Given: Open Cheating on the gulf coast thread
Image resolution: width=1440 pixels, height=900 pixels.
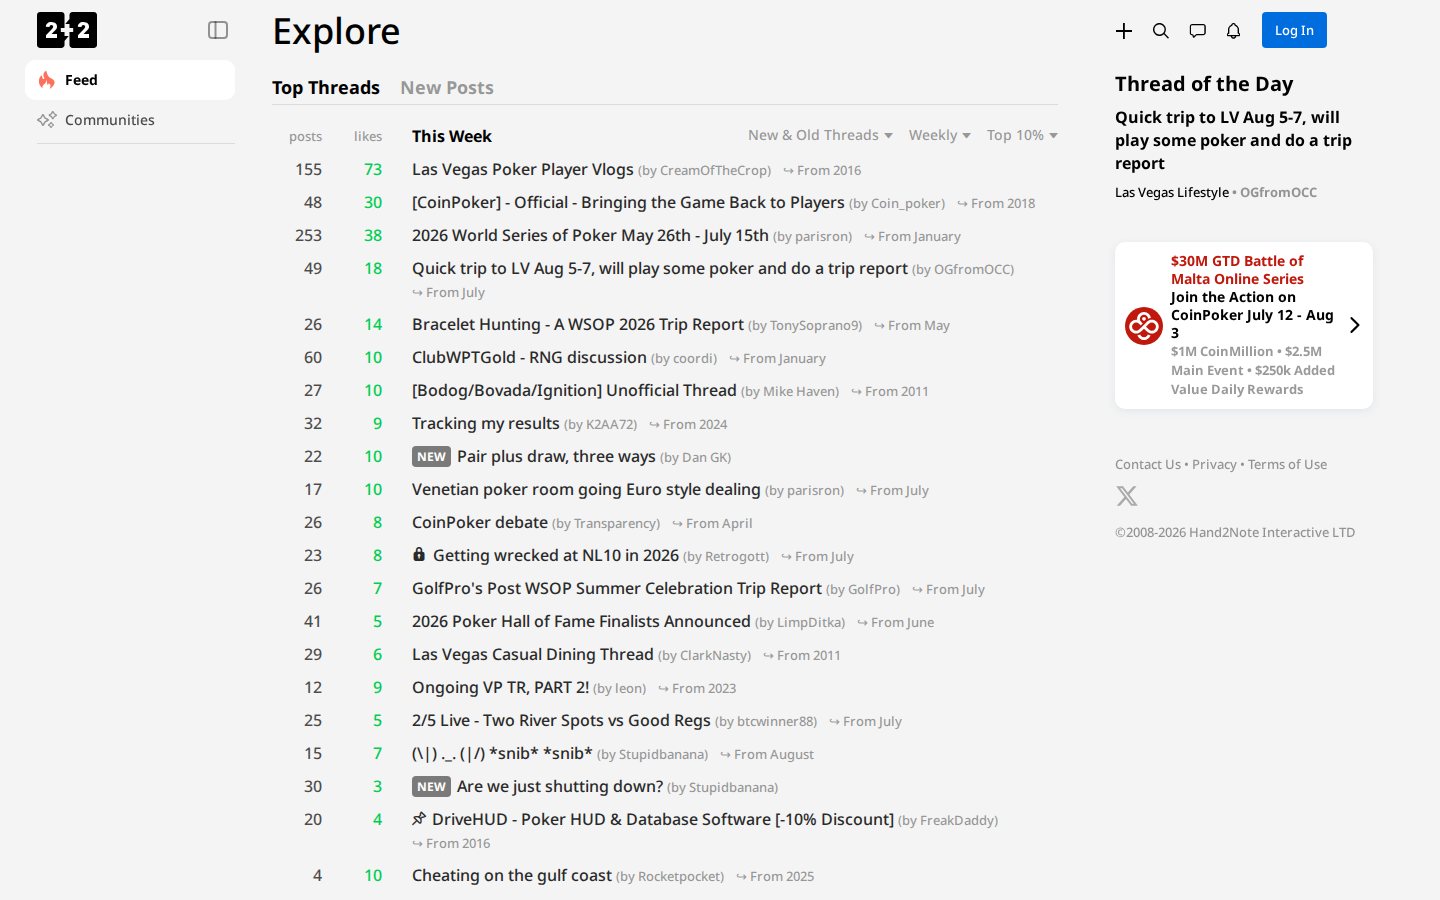Looking at the screenshot, I should coord(512,875).
